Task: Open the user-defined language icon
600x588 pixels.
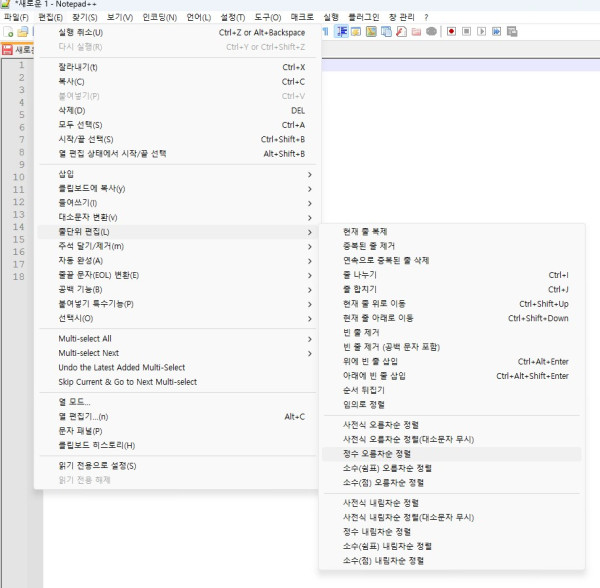Action: pos(356,31)
